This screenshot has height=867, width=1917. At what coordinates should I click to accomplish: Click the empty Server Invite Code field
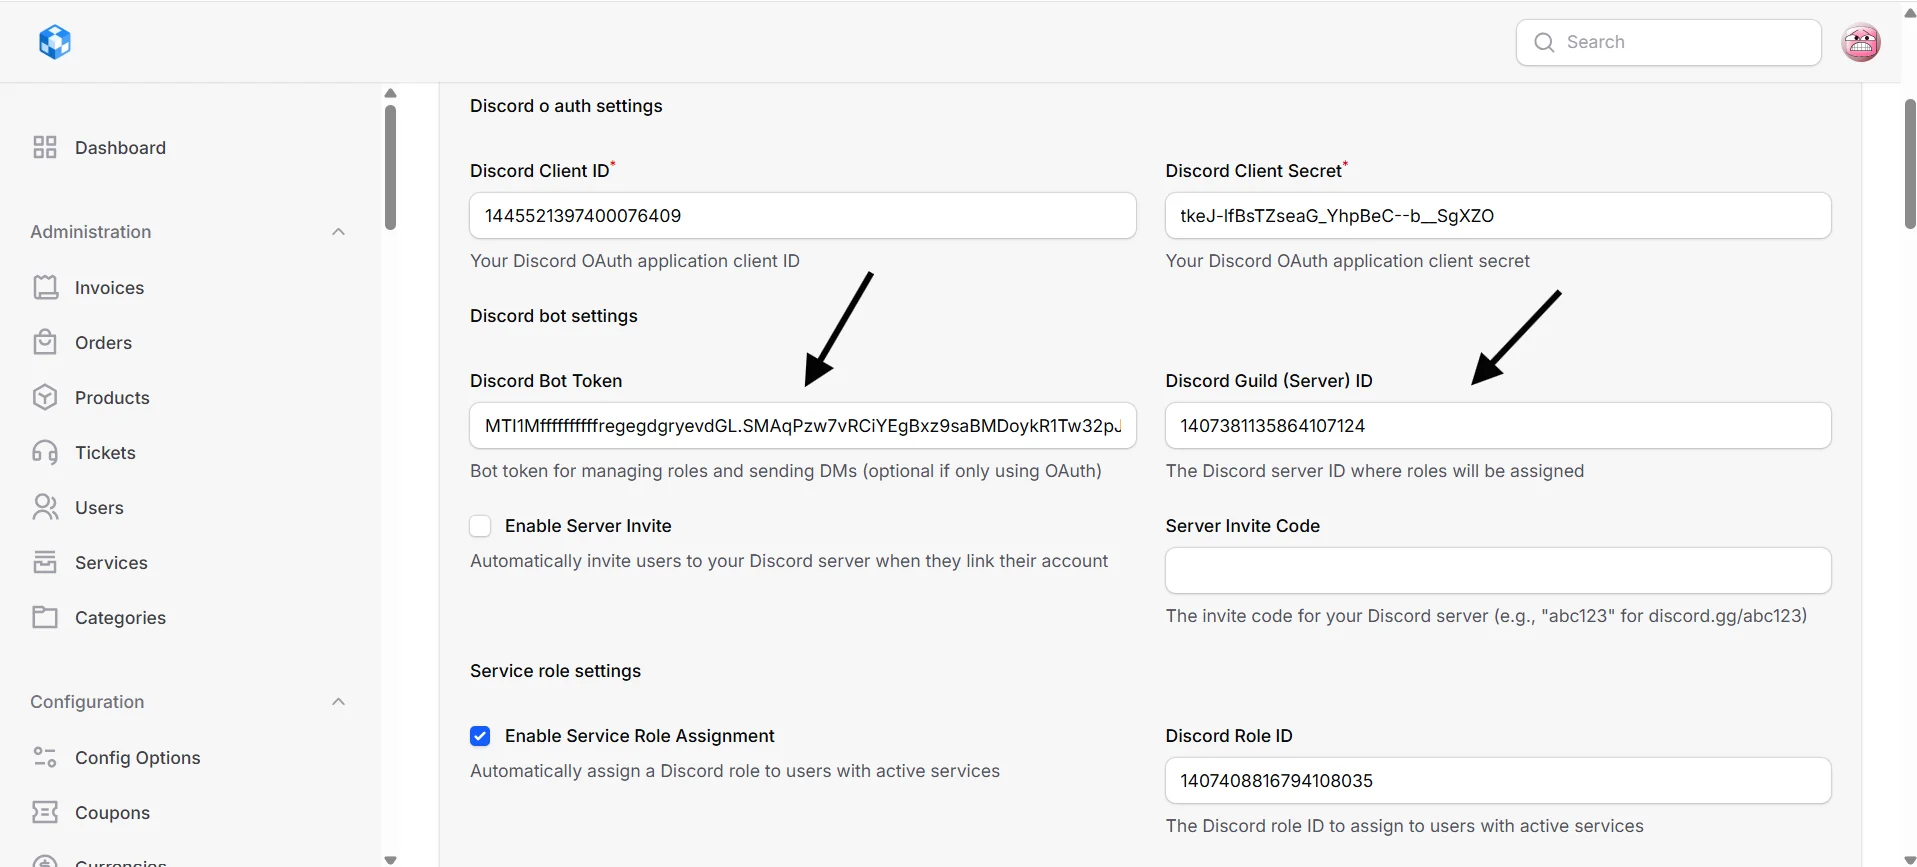tap(1497, 571)
